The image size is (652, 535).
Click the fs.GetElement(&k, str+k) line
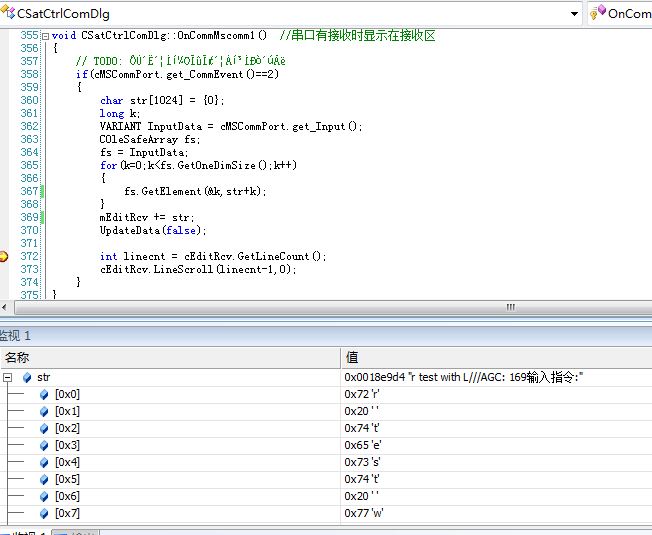[195, 191]
